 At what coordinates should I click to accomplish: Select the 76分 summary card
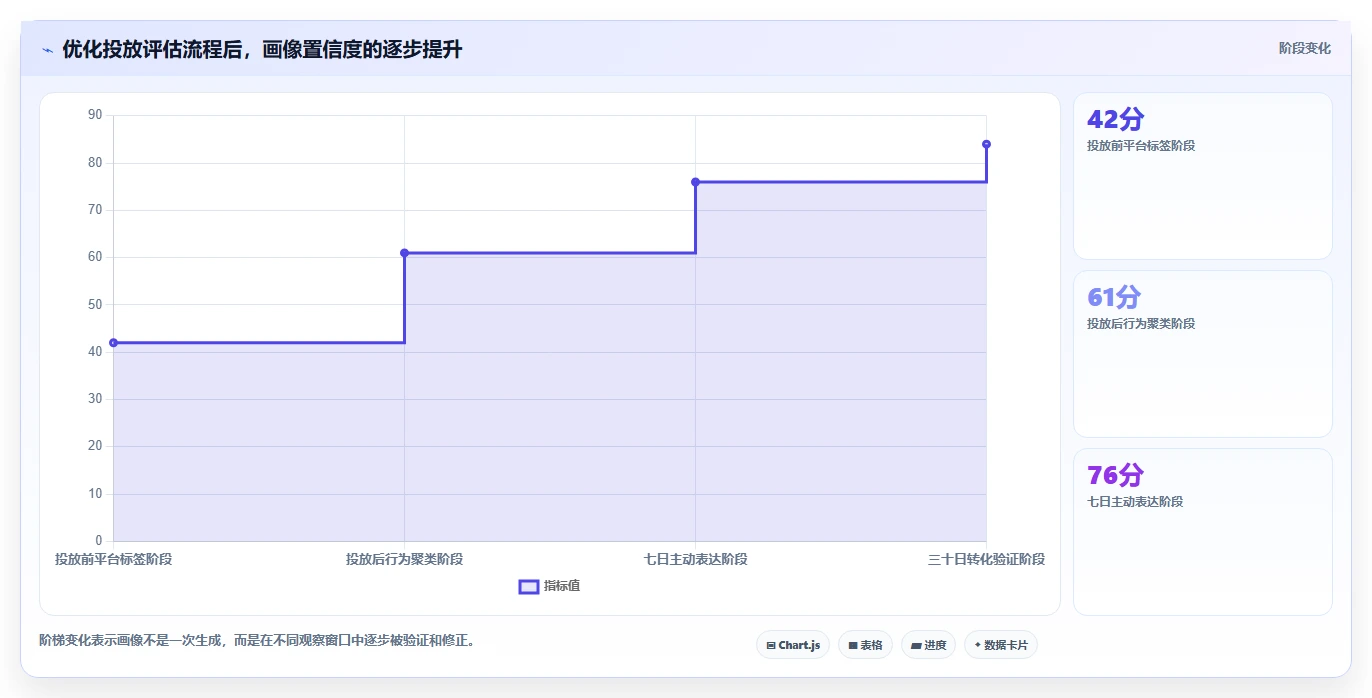click(1202, 532)
